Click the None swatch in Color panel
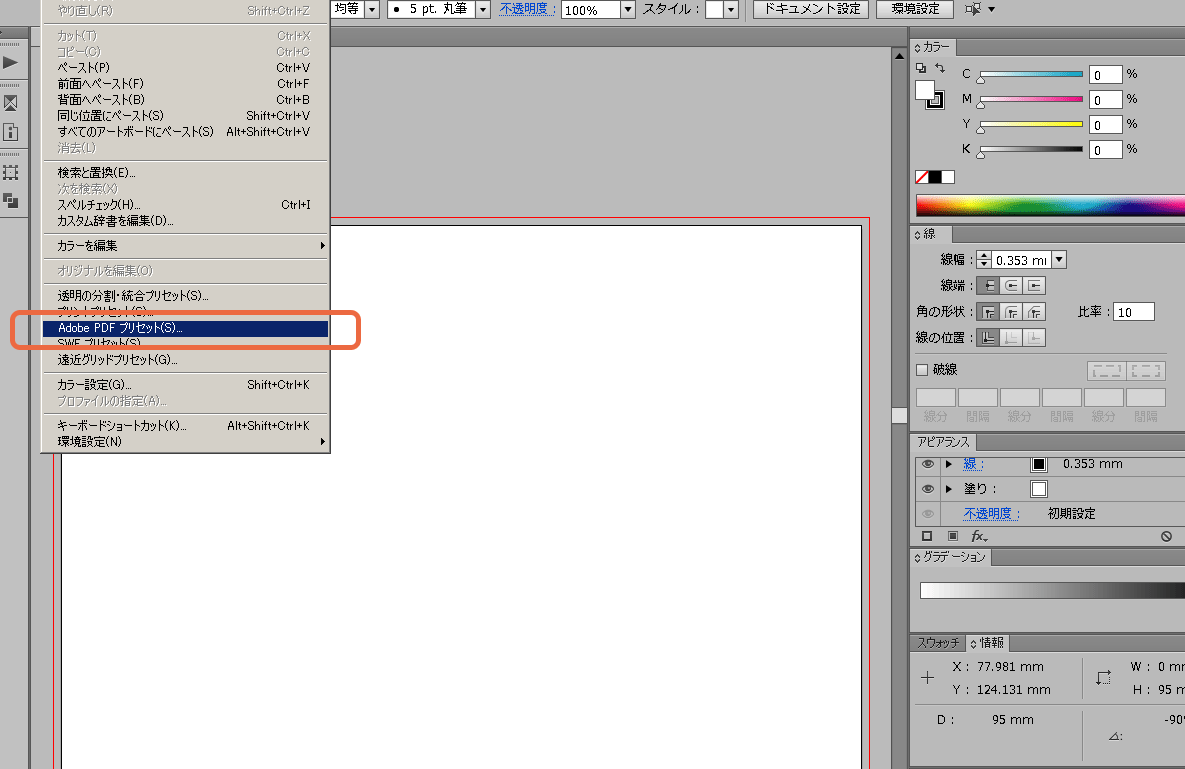 (922, 177)
